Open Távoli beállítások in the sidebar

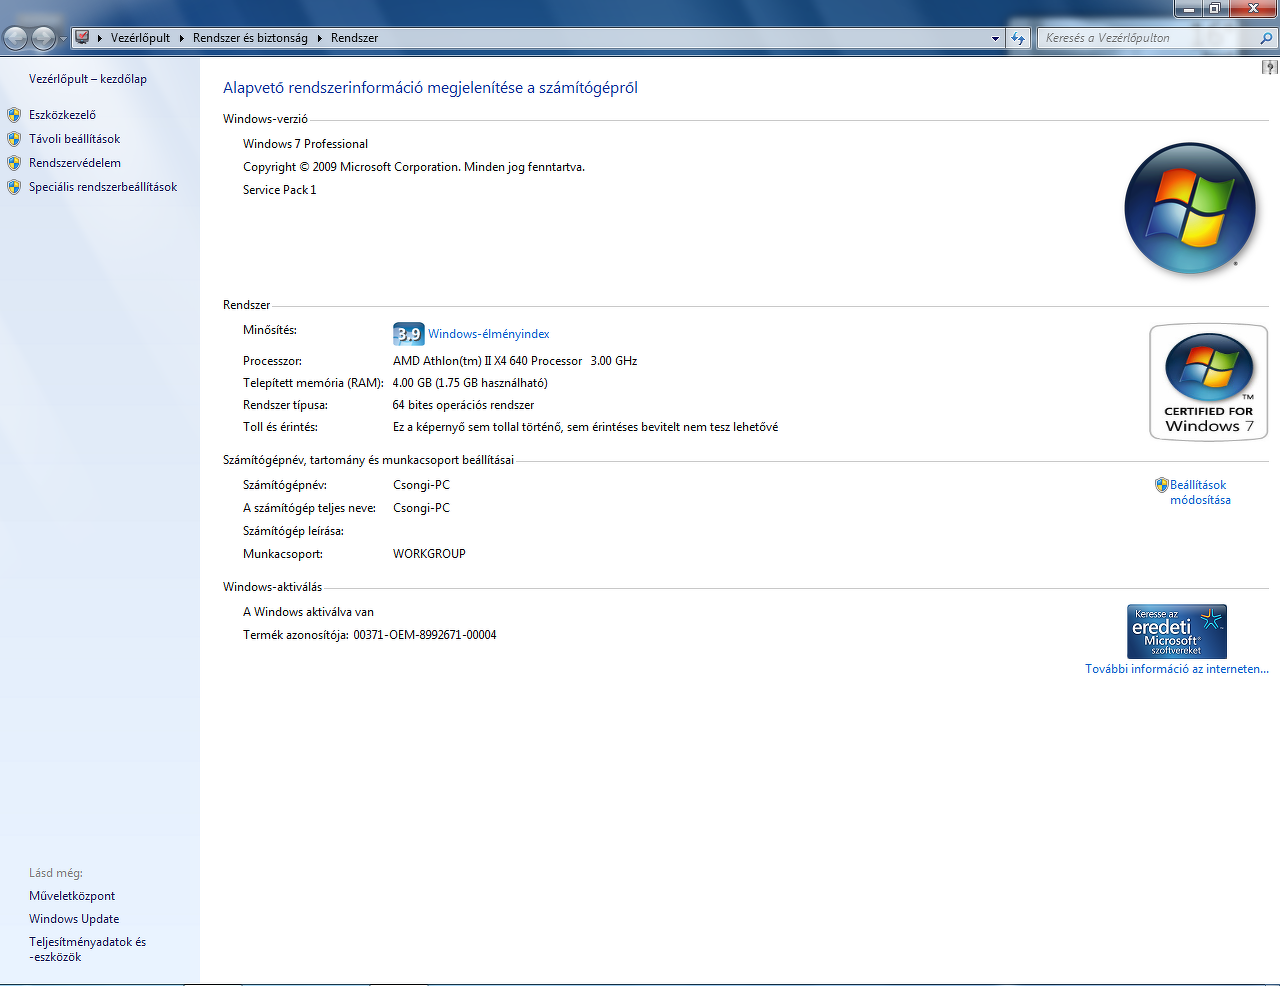[74, 139]
